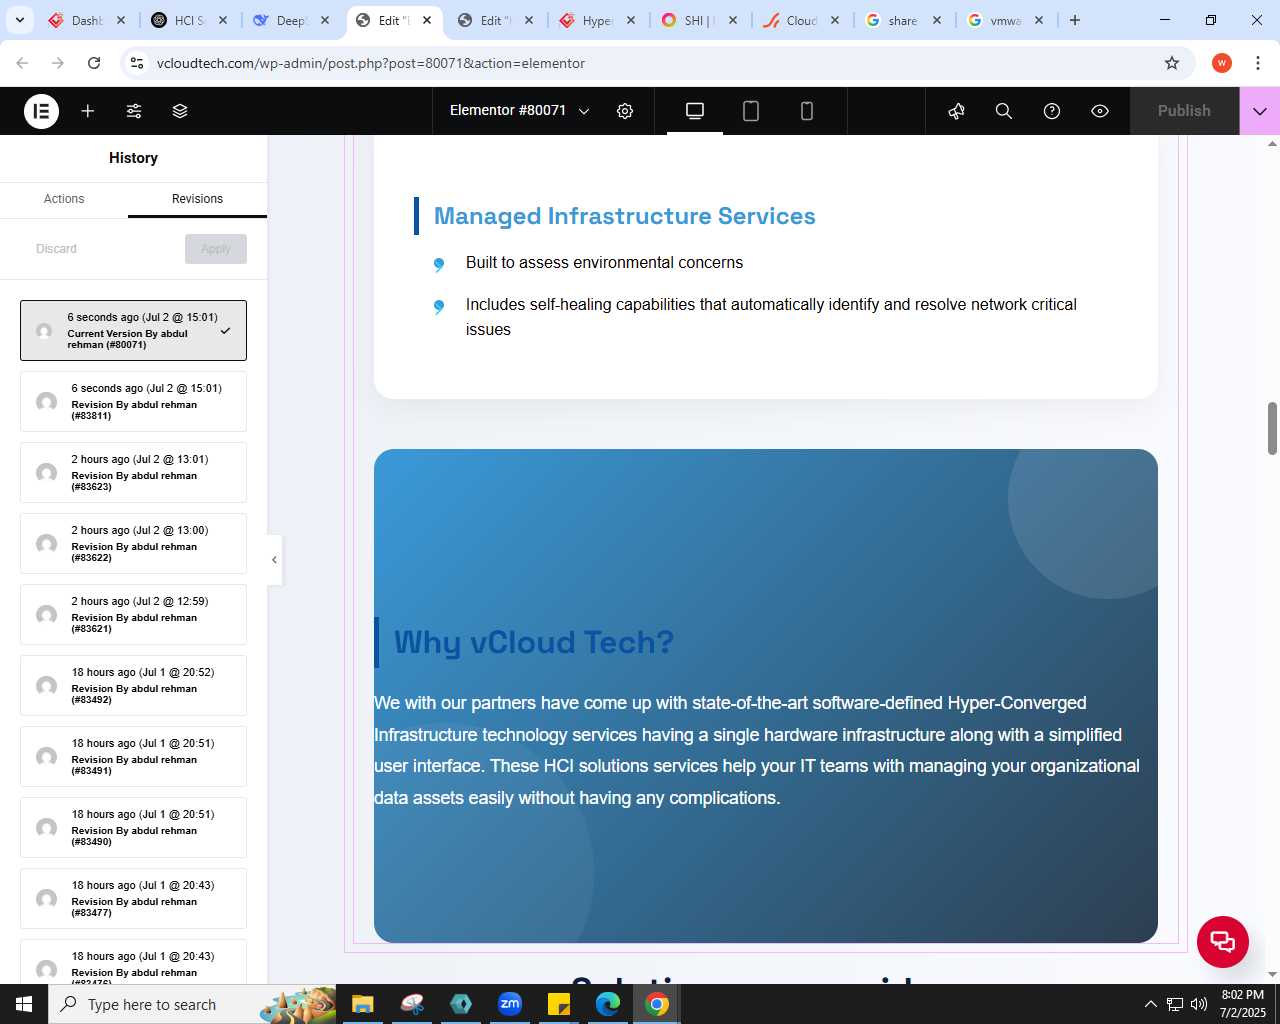1280x1024 pixels.
Task: Open the Chrome profile avatar
Action: point(1222,63)
